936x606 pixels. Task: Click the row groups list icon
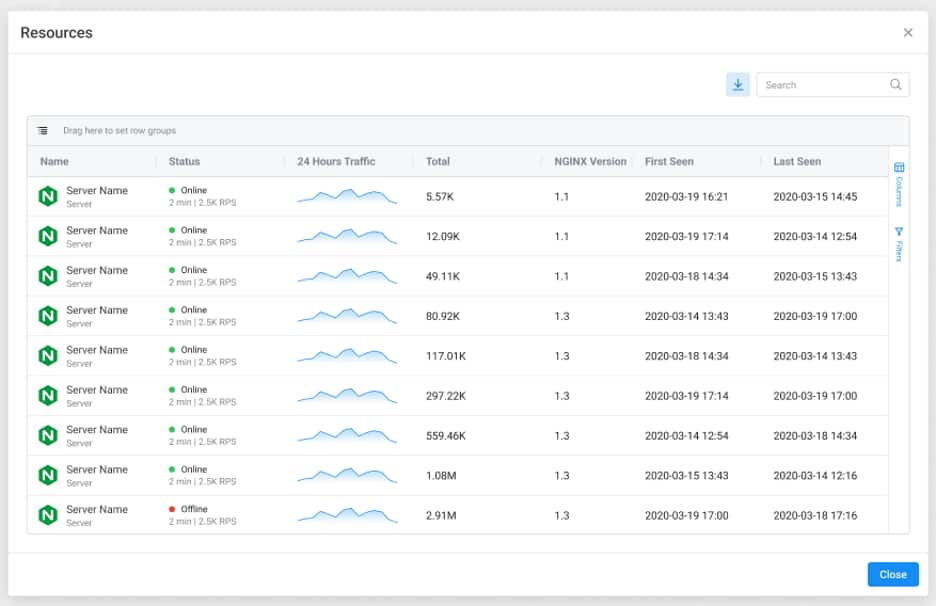43,130
